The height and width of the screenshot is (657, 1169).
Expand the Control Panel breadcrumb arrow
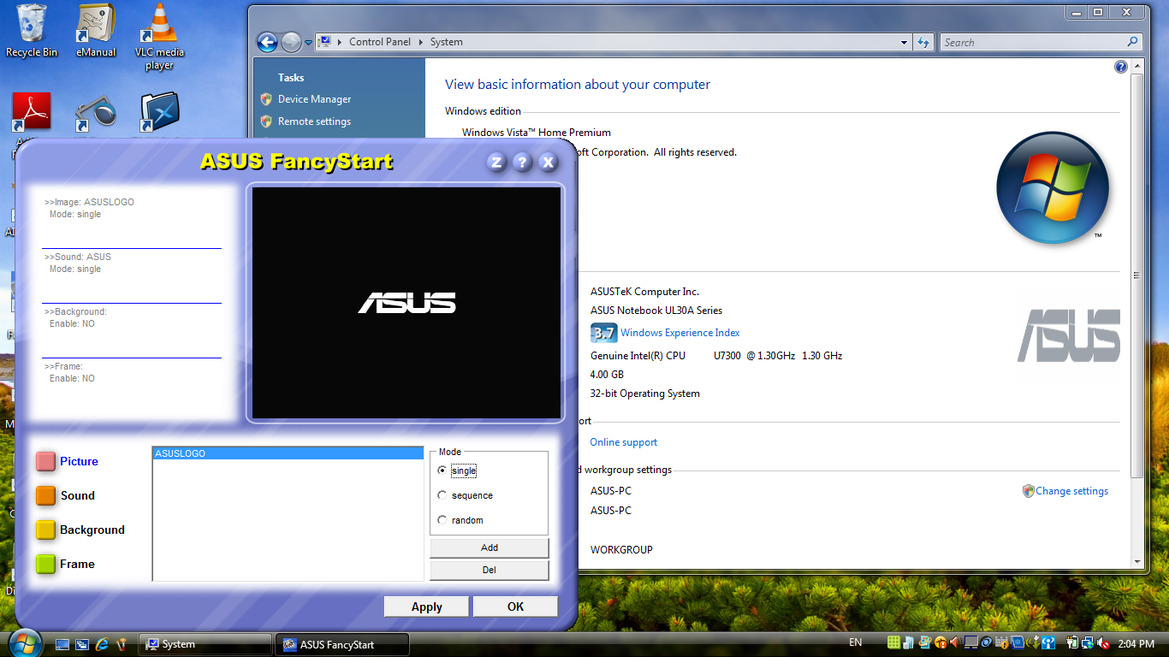(x=420, y=43)
